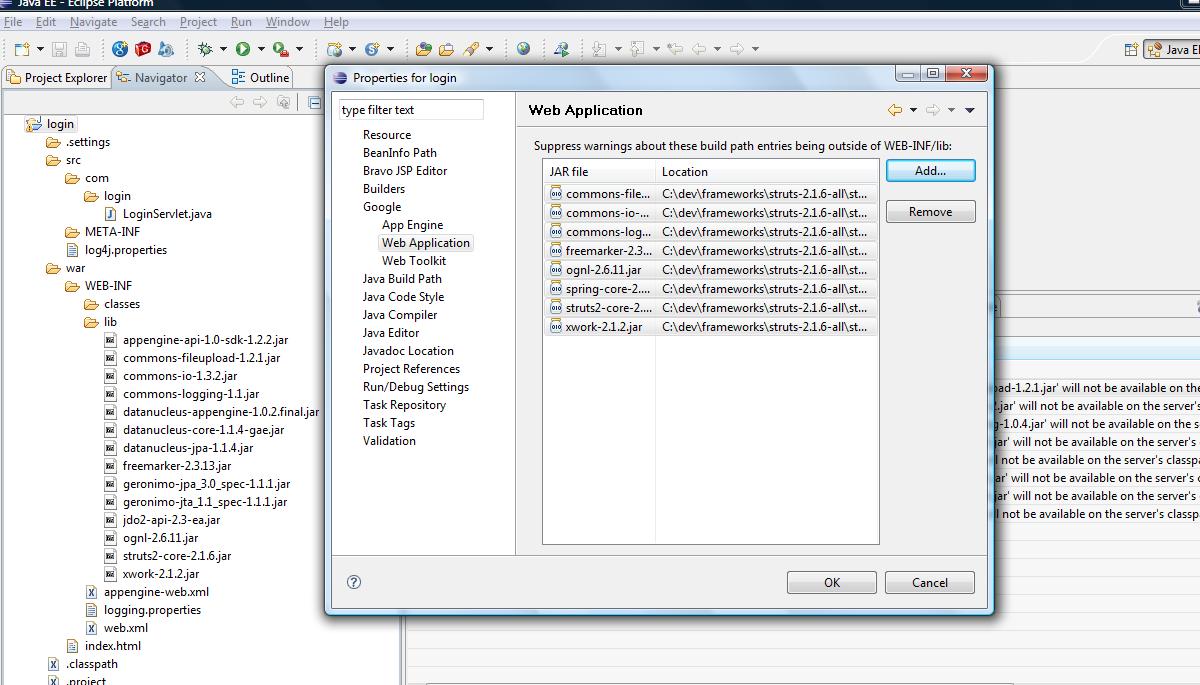Open the Project menu
1200x685 pixels.
(198, 21)
